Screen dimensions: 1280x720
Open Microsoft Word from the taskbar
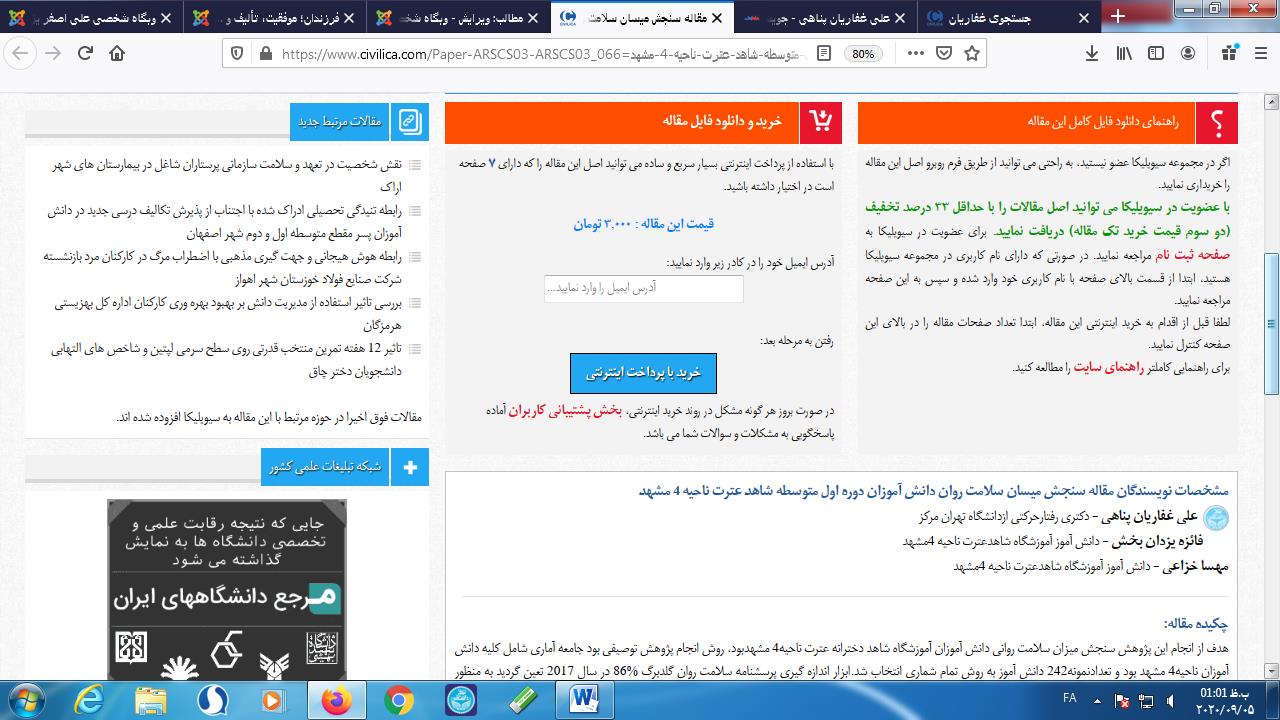584,699
